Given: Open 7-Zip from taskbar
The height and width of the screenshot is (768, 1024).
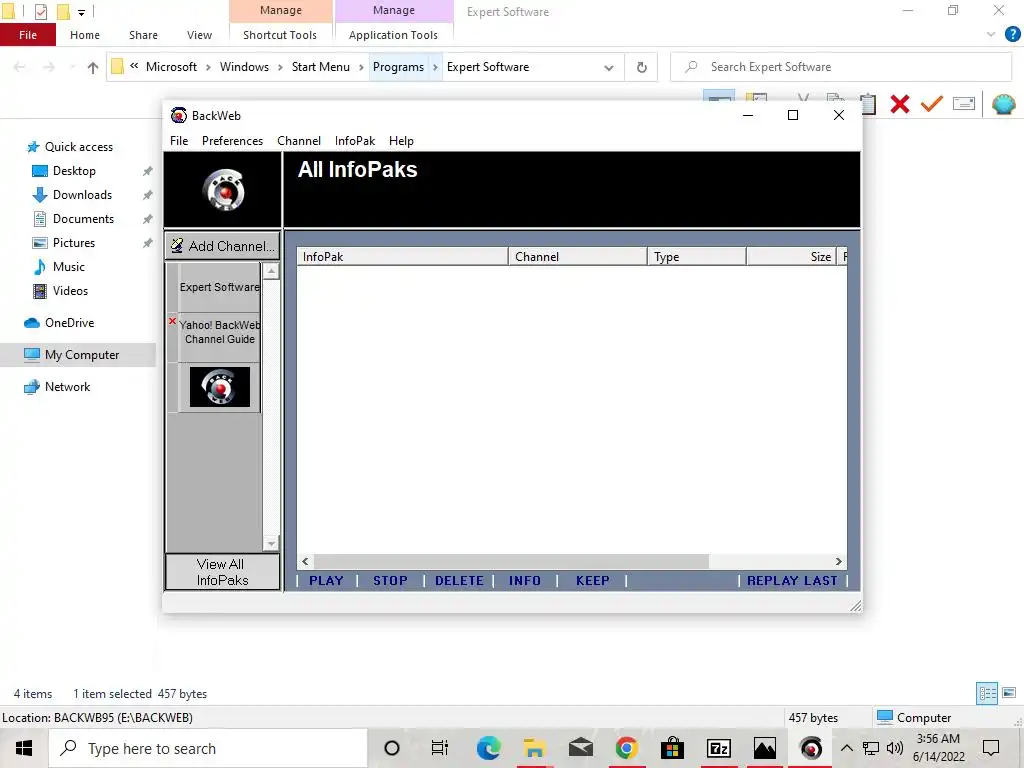Looking at the screenshot, I should [718, 748].
